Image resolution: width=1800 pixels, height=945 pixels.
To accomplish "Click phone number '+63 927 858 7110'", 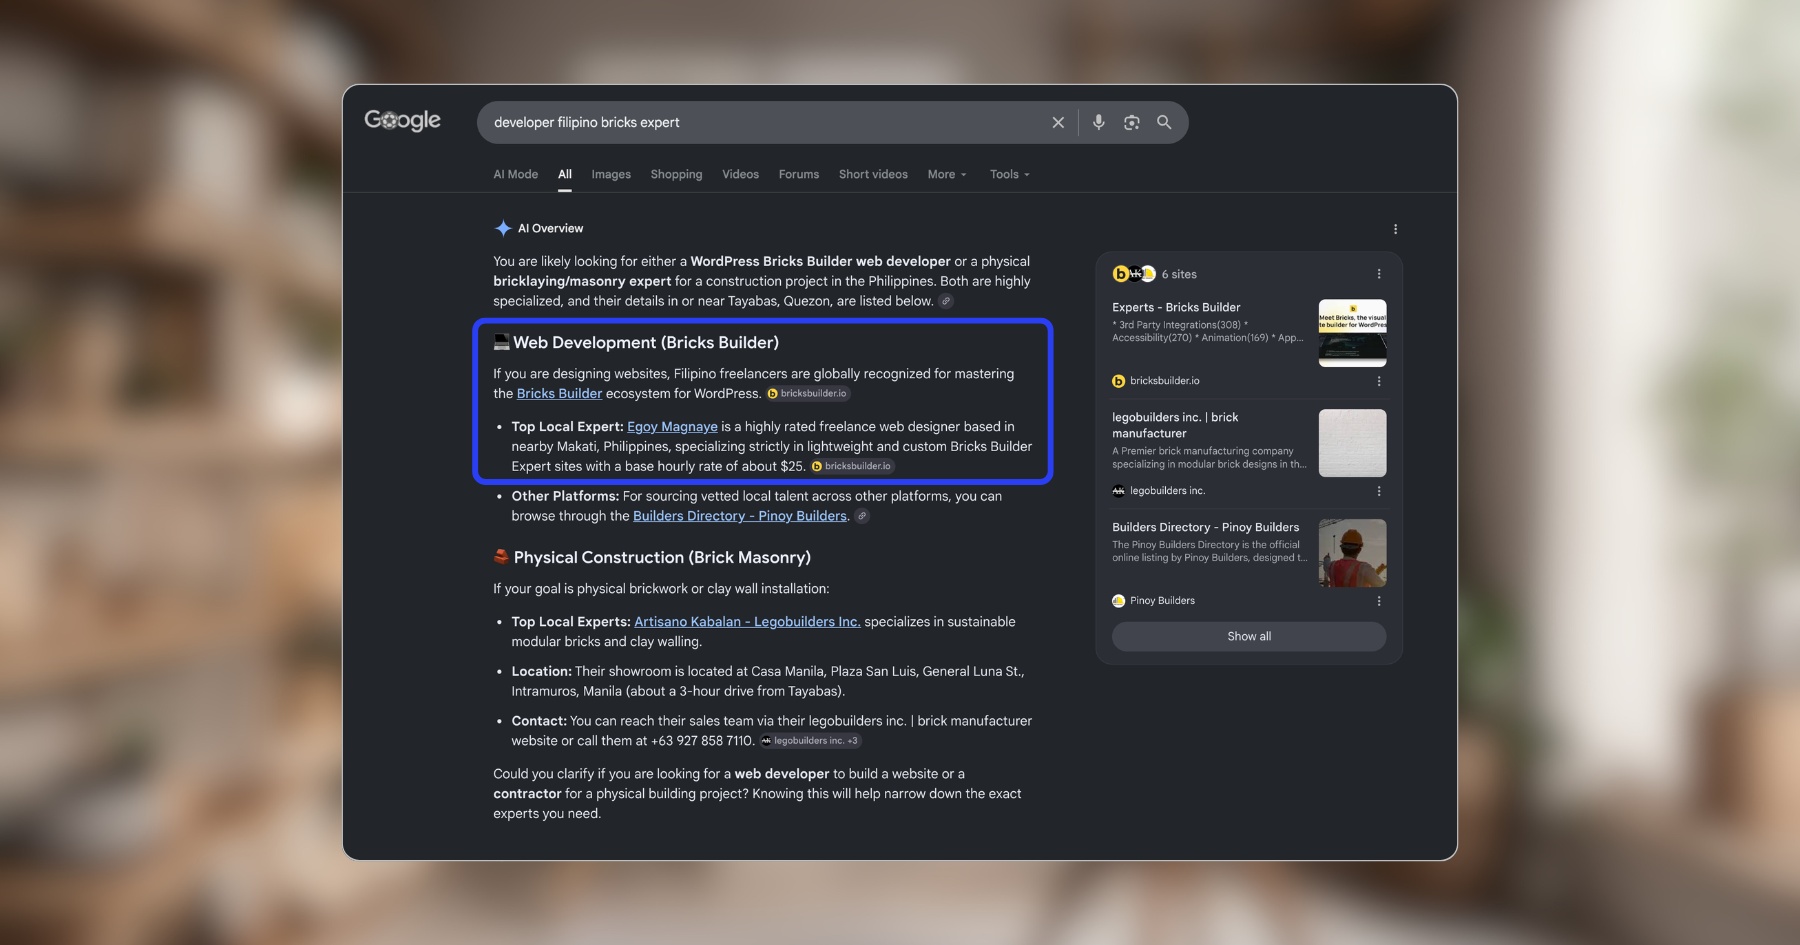I will 702,741.
